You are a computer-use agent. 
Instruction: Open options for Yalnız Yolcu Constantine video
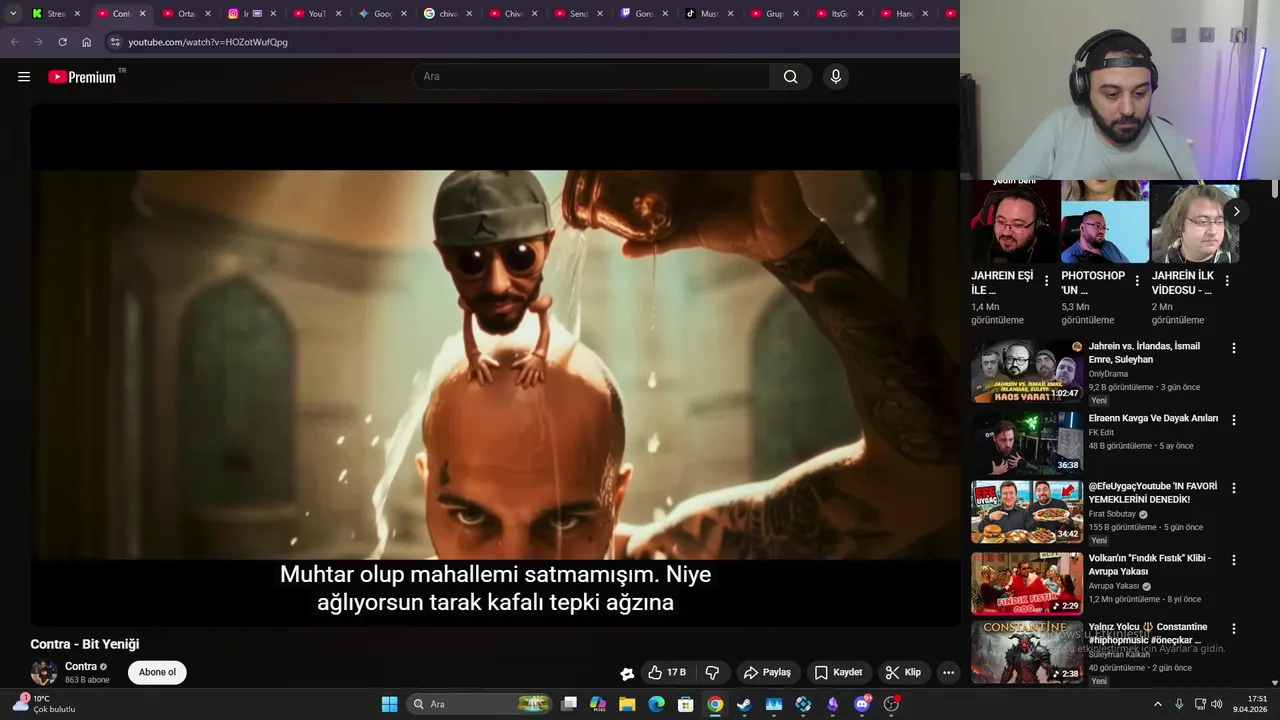[1233, 629]
